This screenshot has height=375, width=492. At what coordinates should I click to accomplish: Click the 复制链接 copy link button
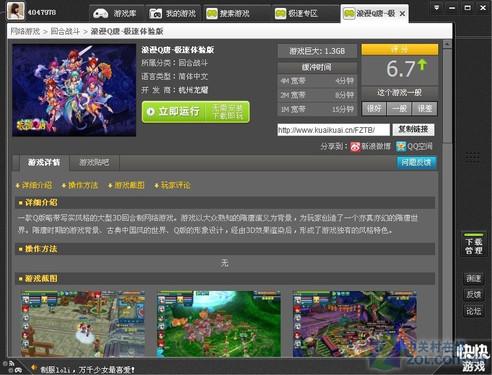pyautogui.click(x=413, y=129)
